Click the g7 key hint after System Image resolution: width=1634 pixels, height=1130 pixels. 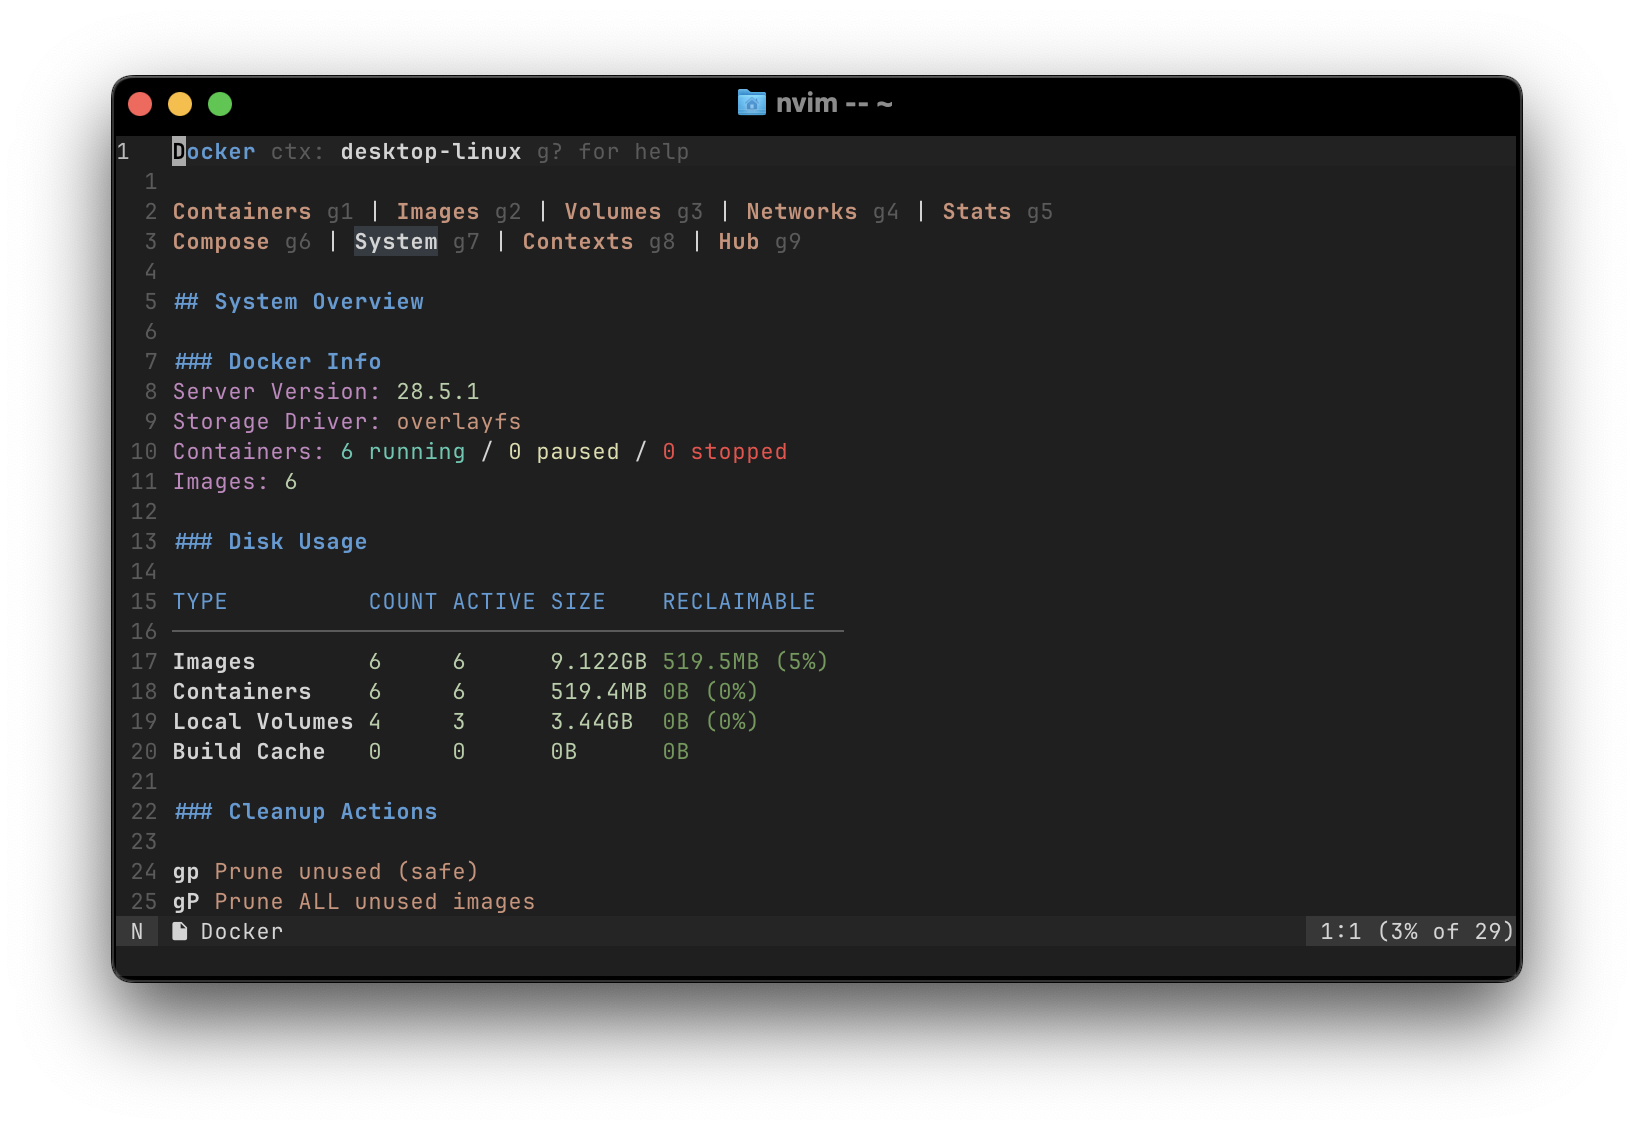[x=466, y=242]
